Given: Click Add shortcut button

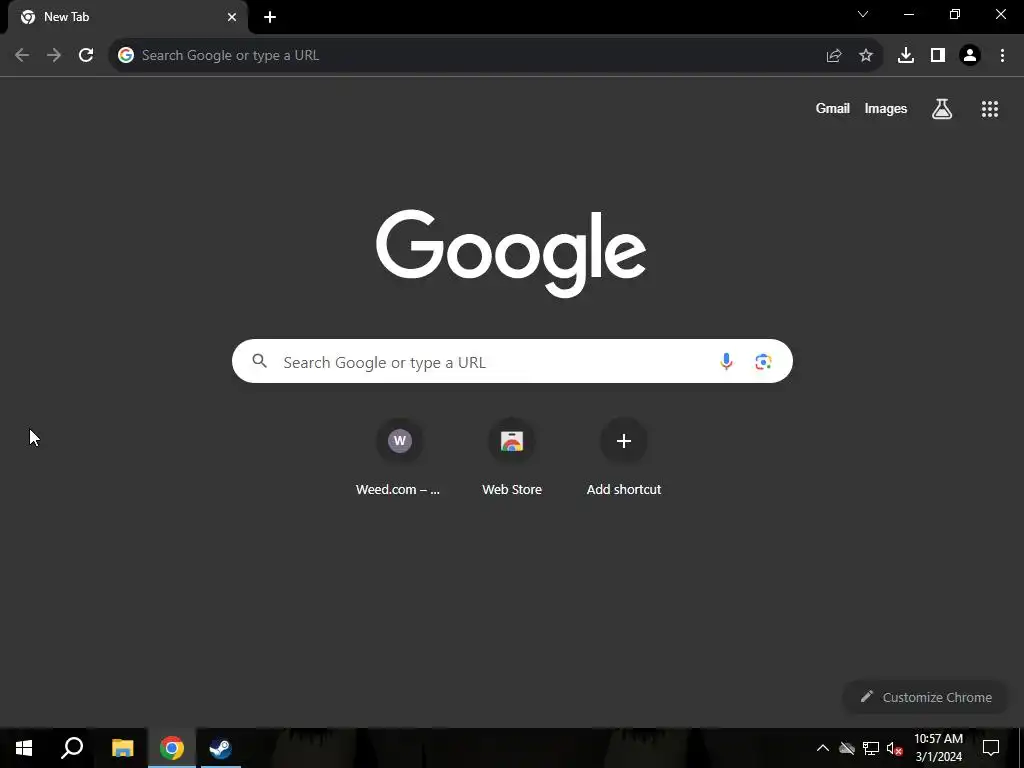Looking at the screenshot, I should (x=624, y=458).
